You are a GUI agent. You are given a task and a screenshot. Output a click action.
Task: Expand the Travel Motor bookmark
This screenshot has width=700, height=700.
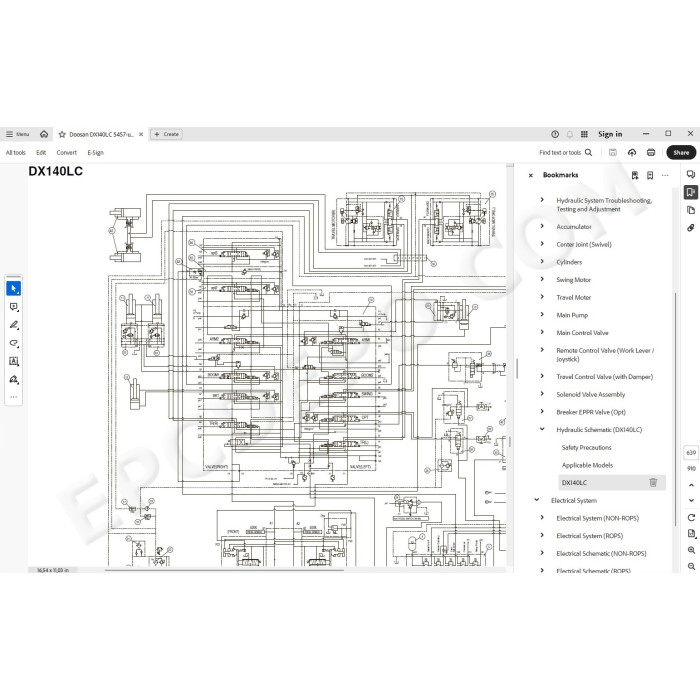click(542, 297)
